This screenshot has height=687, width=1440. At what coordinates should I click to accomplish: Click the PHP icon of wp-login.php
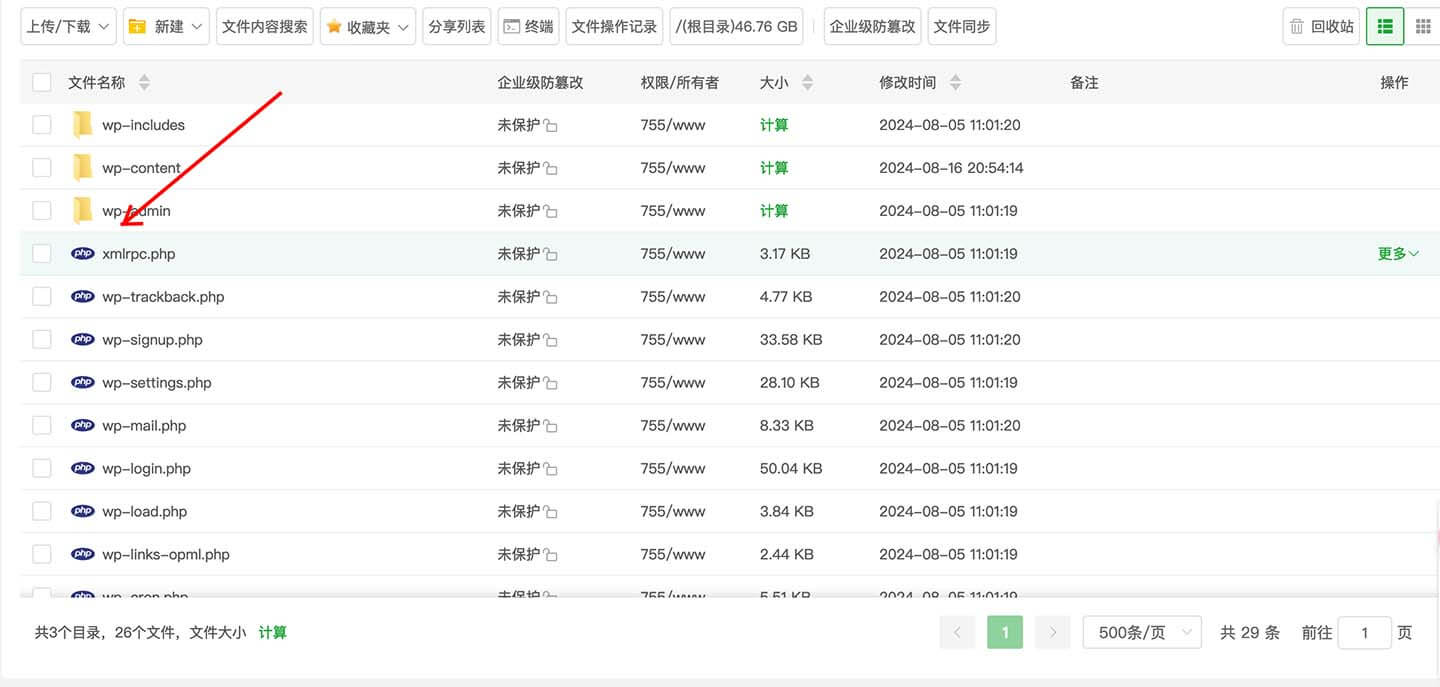[83, 469]
